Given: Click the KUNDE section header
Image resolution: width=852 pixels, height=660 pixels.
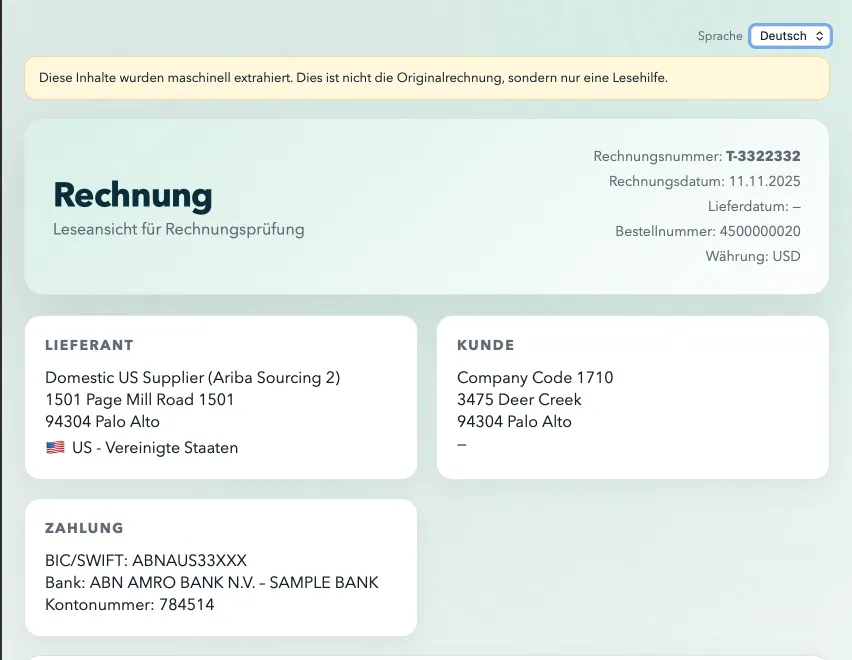Looking at the screenshot, I should [485, 345].
